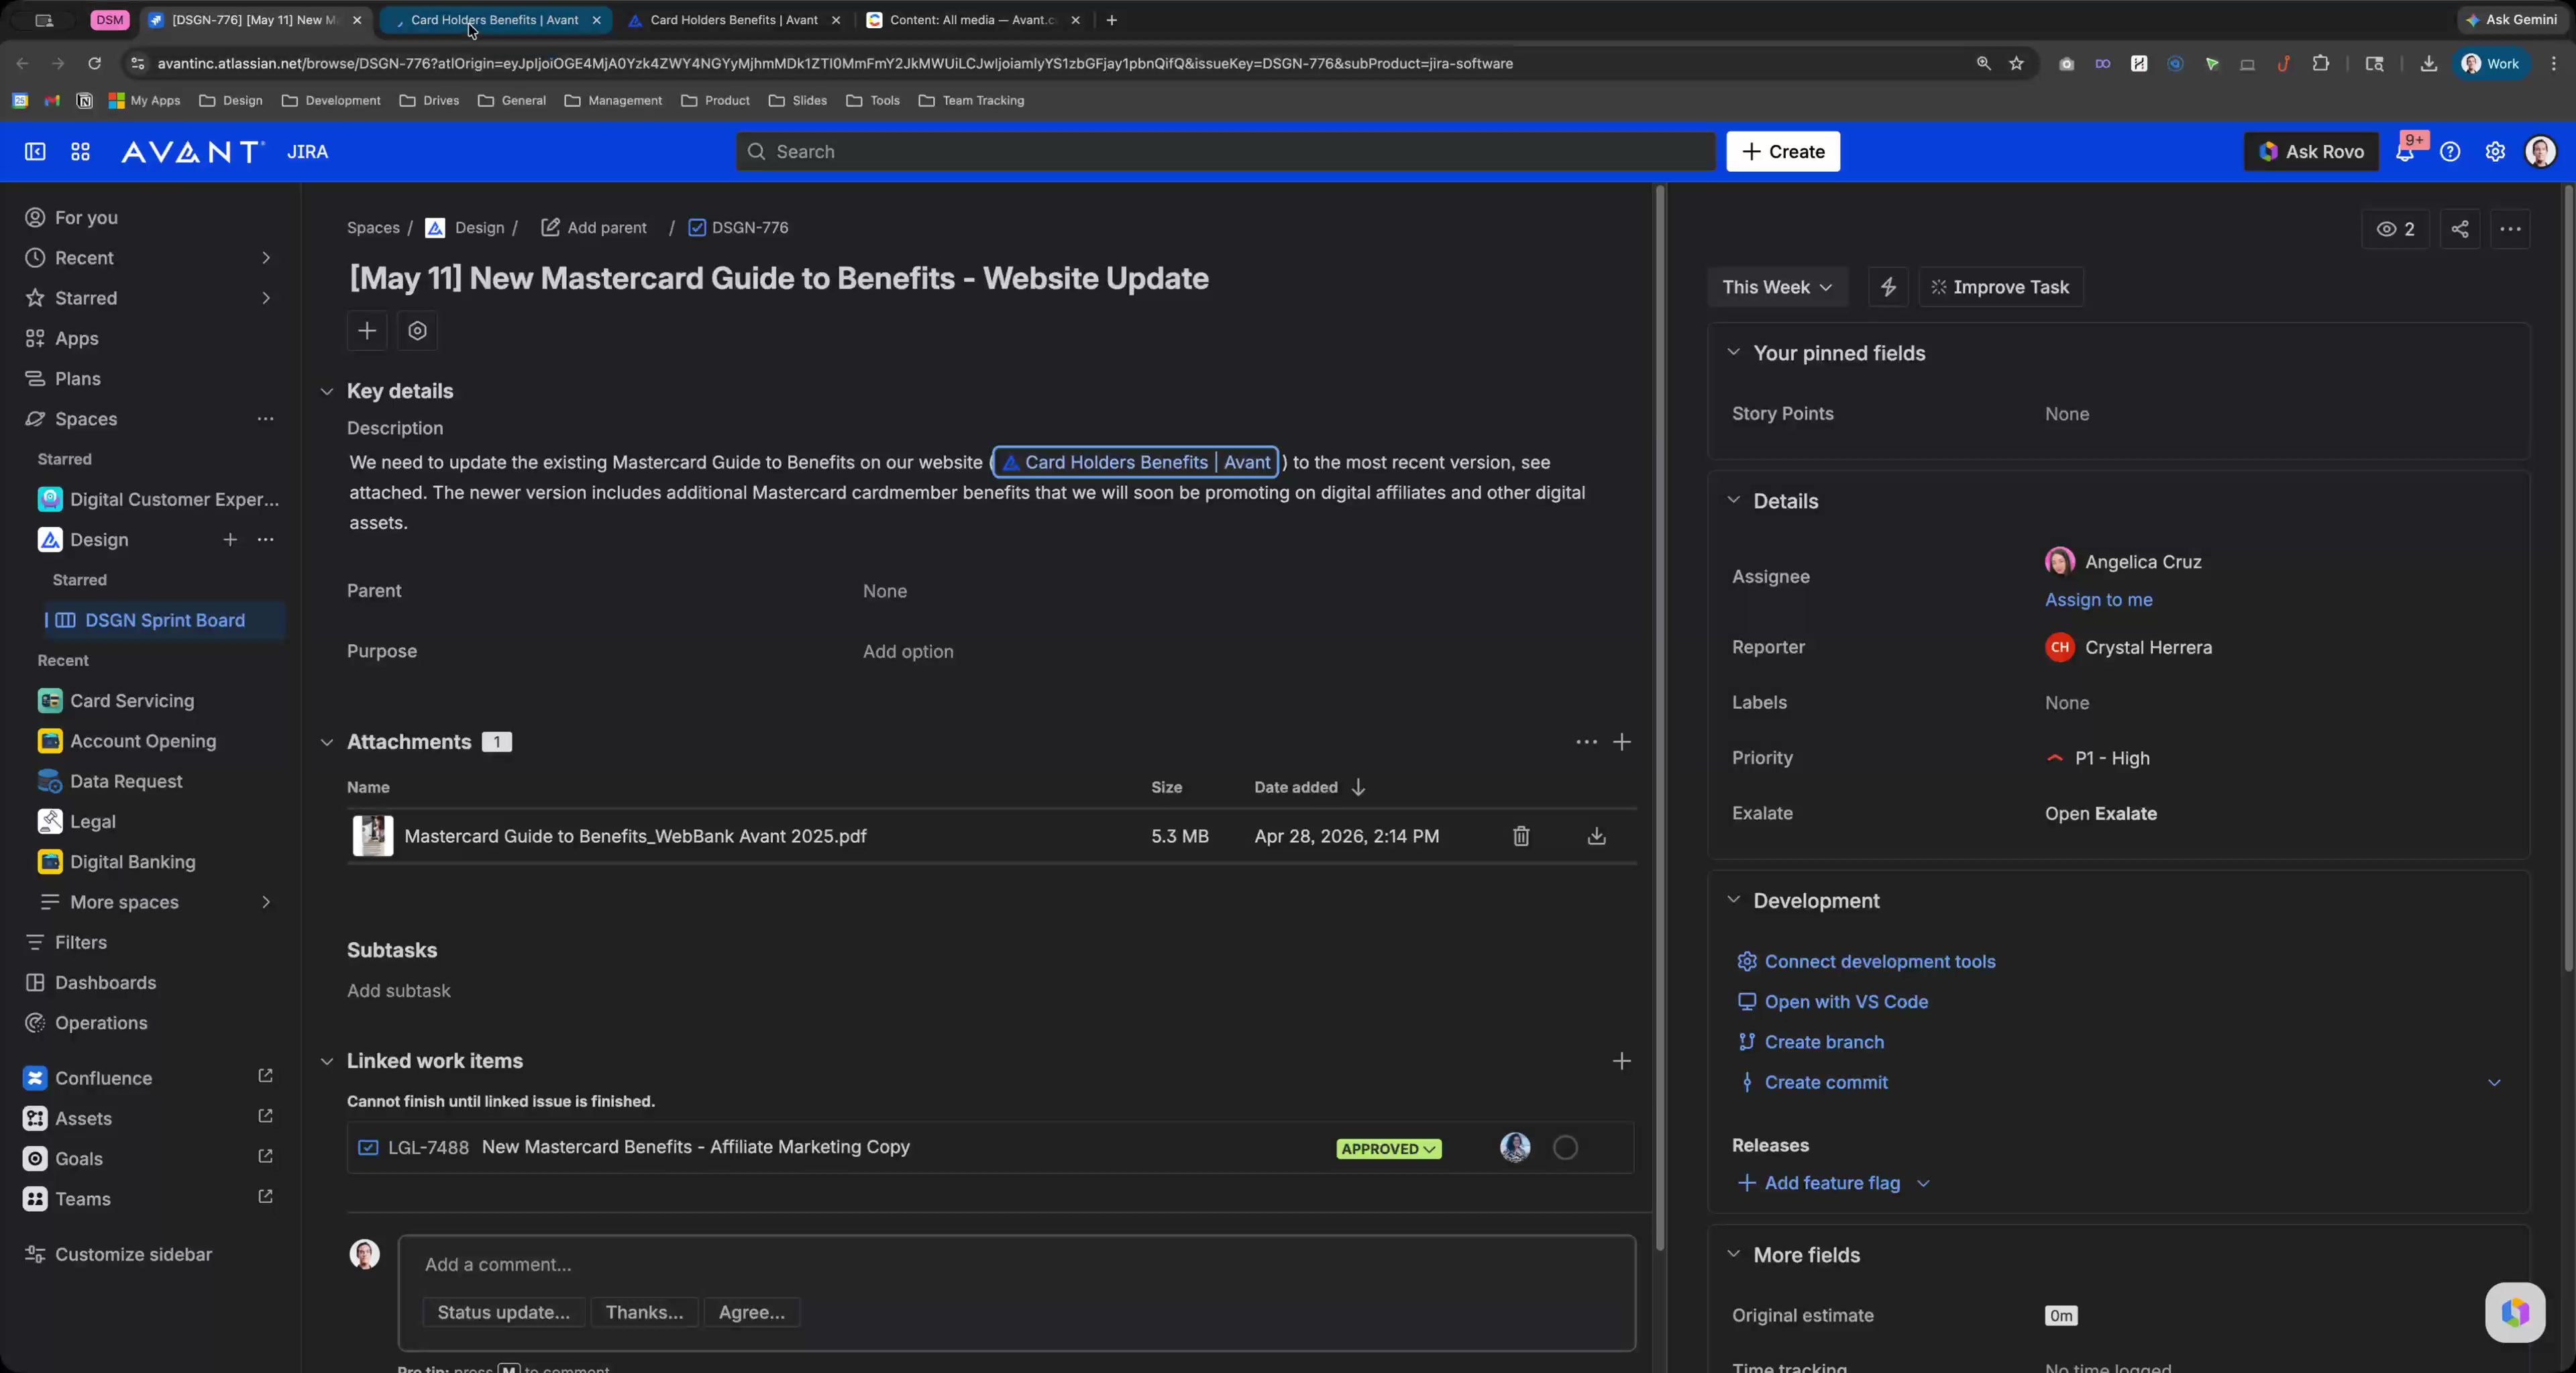
Task: Collapse the Attachments section
Action: 327,742
